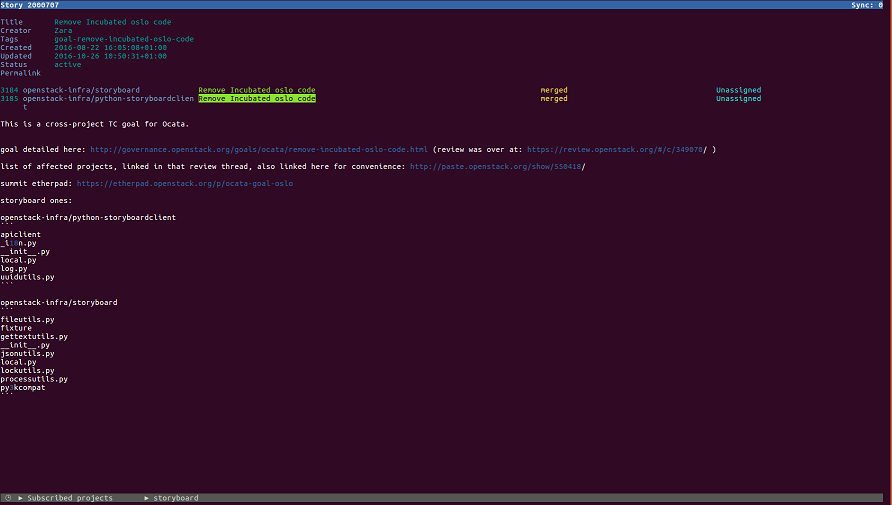Click merged status of task 3185
The height and width of the screenshot is (505, 892).
click(553, 99)
